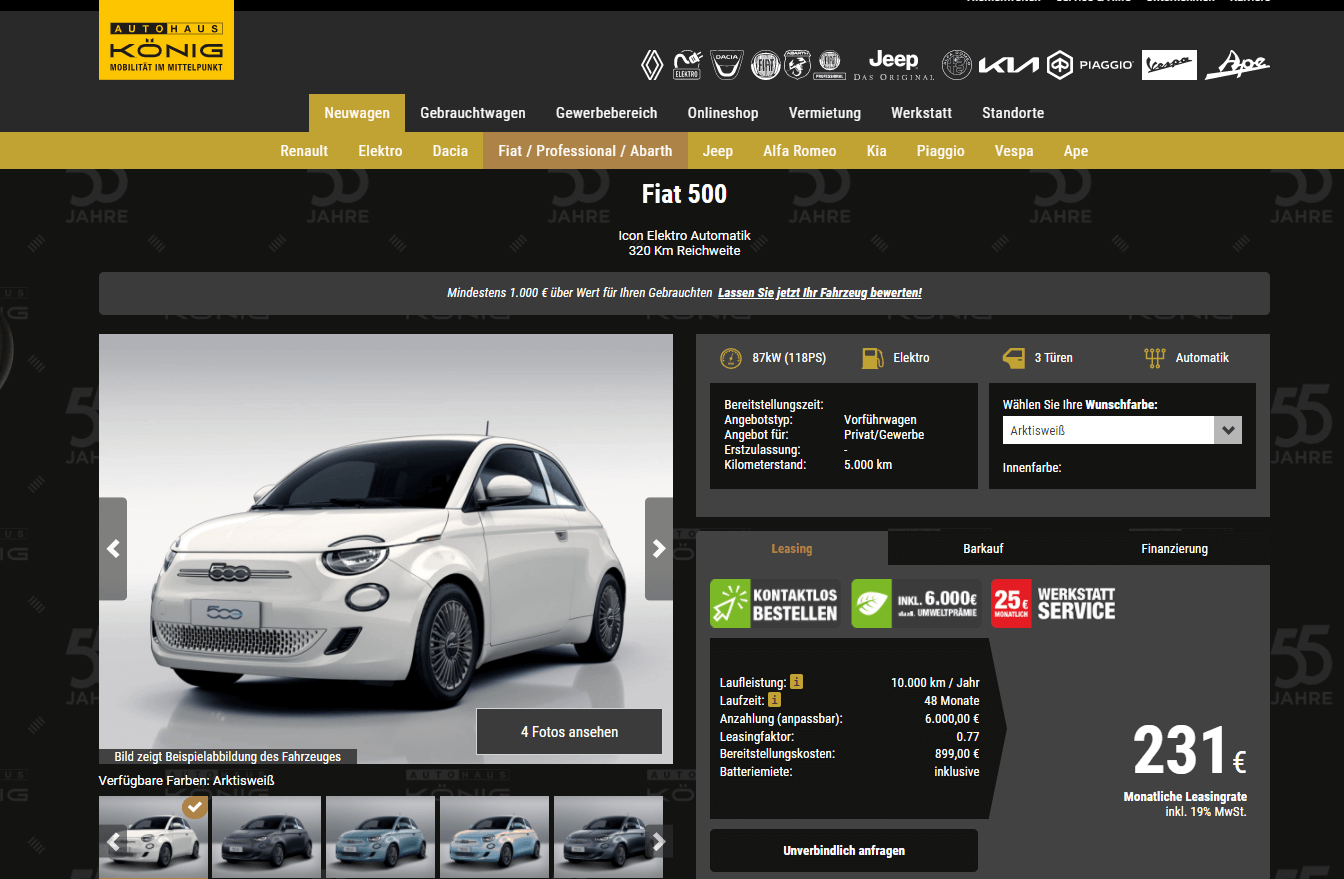The height and width of the screenshot is (879, 1344).
Task: Click the fuel pump icon beside Elektro
Action: 872,358
